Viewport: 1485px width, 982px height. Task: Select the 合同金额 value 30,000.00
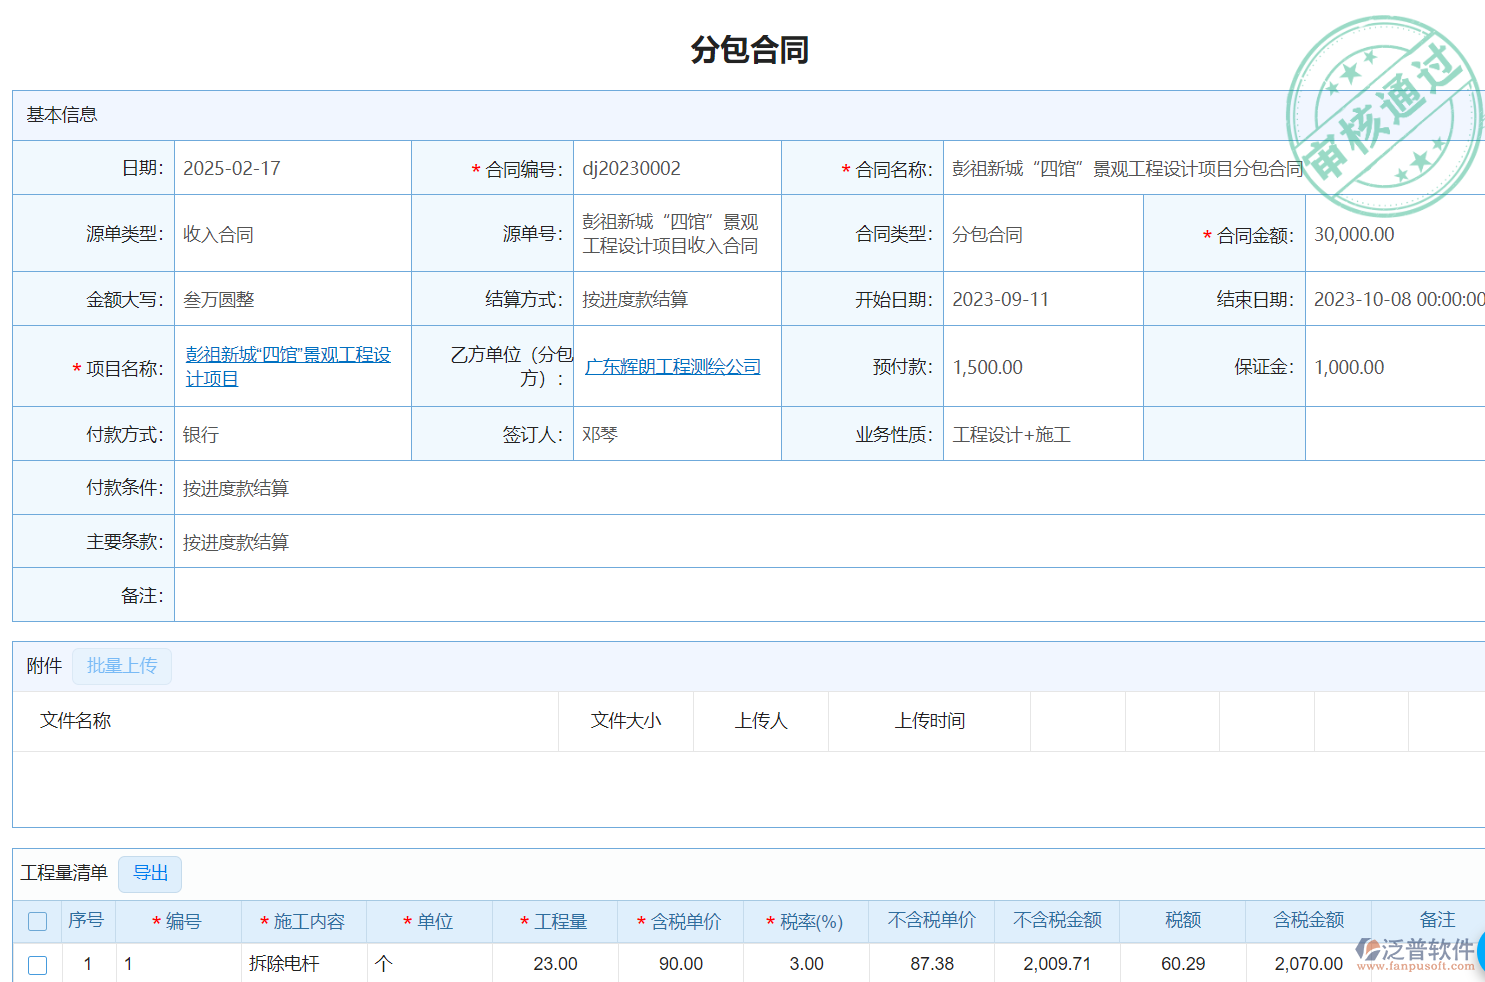[1353, 235]
